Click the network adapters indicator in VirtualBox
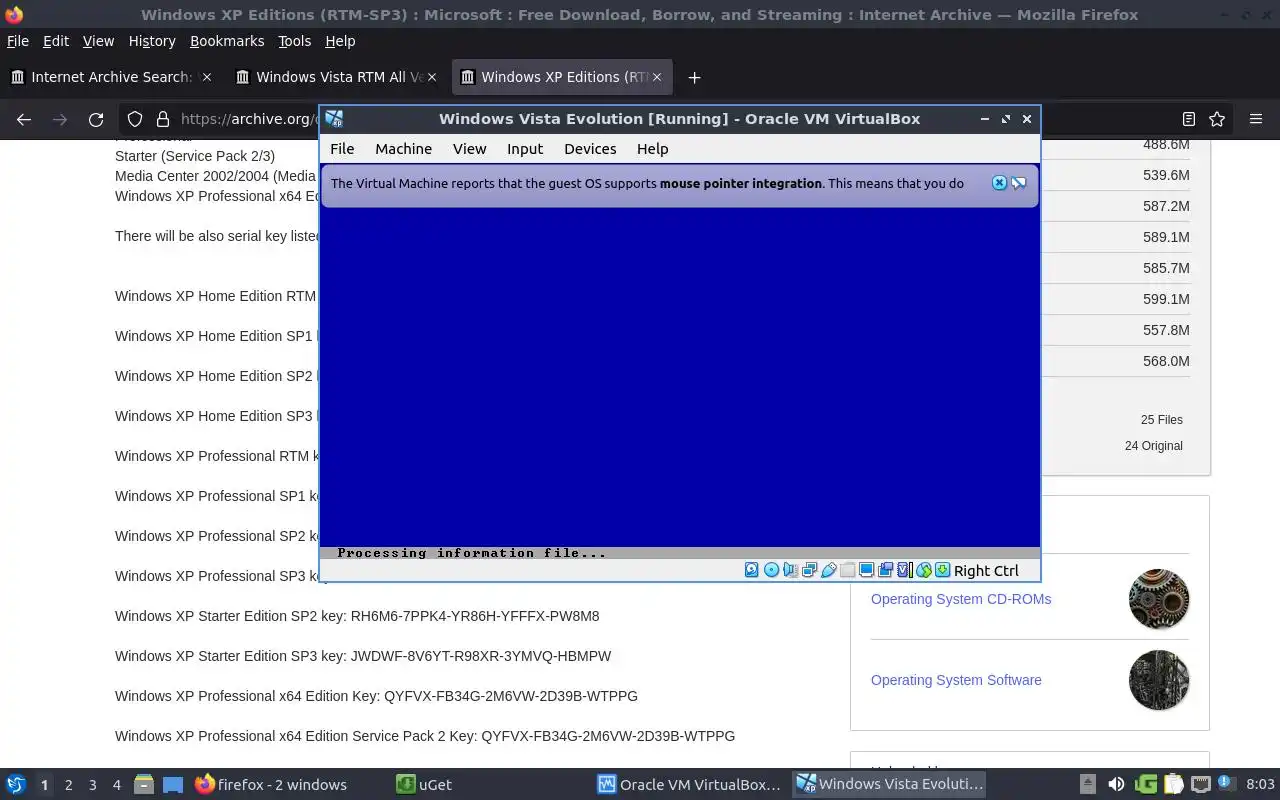The image size is (1280, 800). [809, 570]
